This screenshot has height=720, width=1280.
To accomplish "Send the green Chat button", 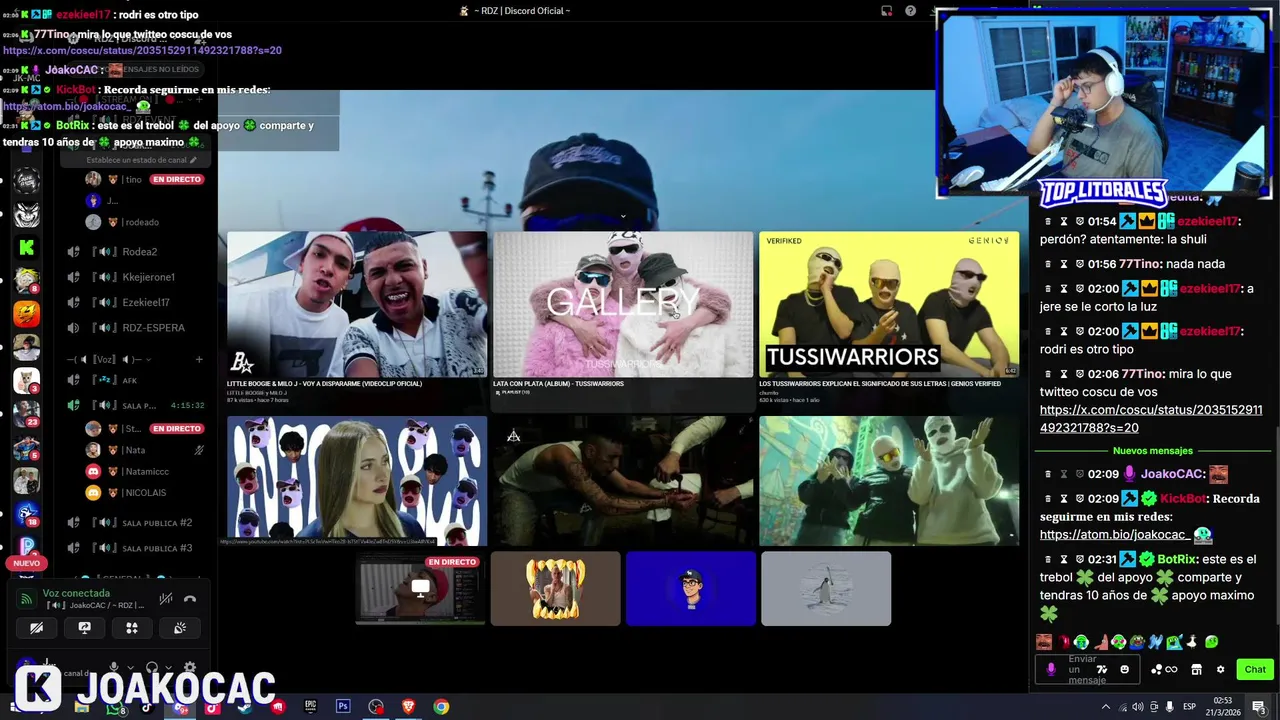I will tap(1255, 669).
